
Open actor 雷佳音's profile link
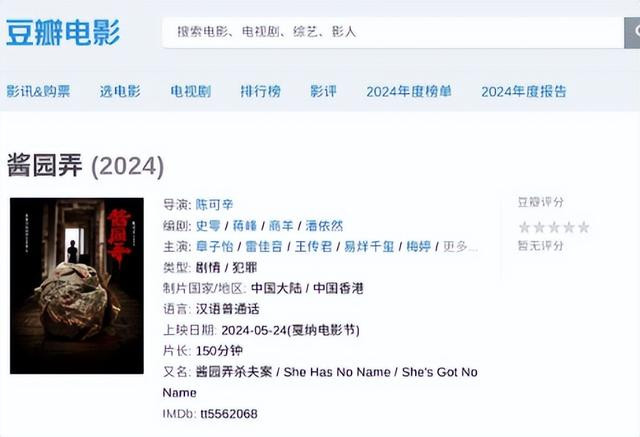click(264, 246)
